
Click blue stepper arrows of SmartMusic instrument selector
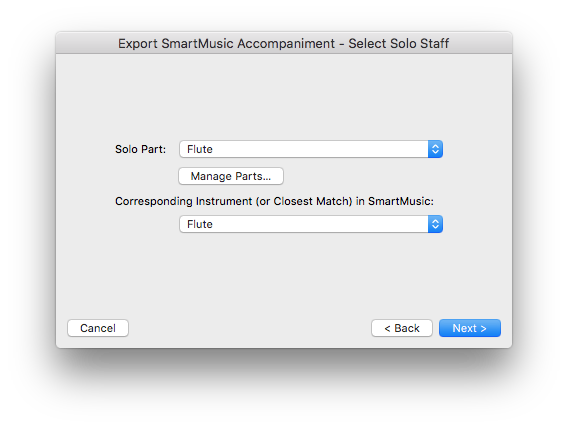pyautogui.click(x=435, y=224)
